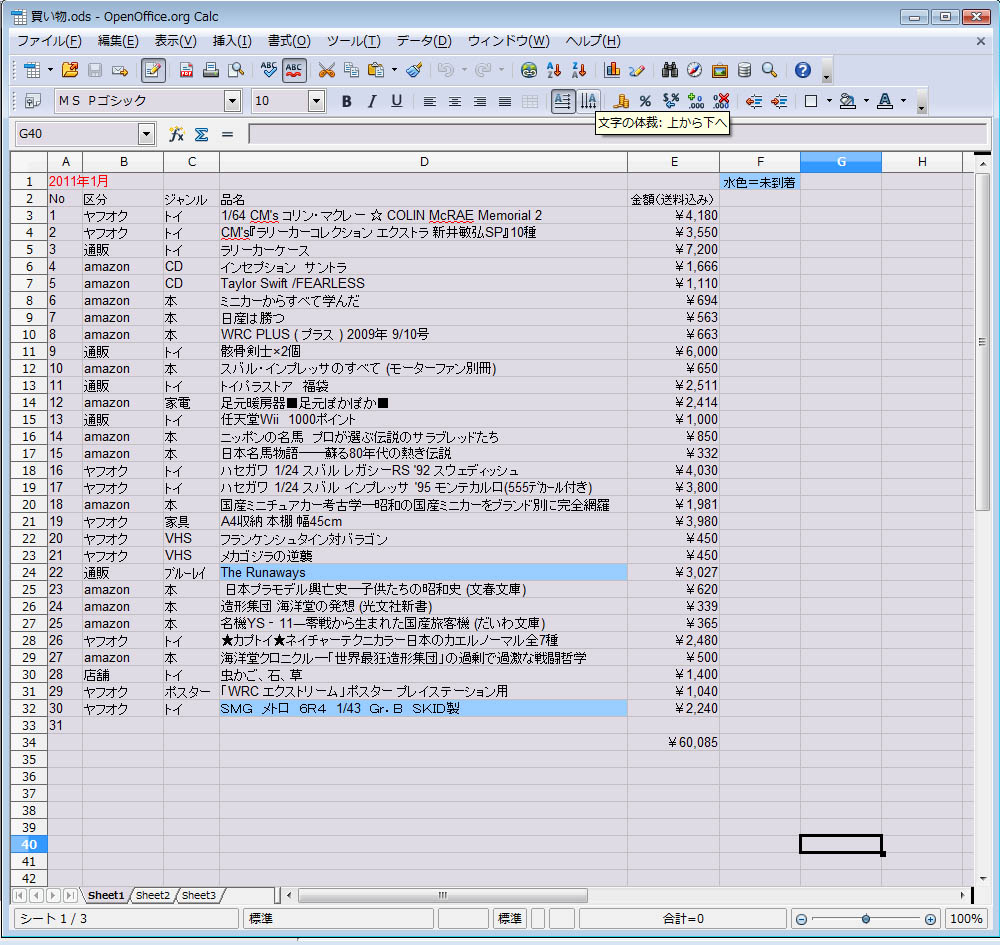Open font color dropdown arrow
The height and width of the screenshot is (945, 1000).
point(903,101)
